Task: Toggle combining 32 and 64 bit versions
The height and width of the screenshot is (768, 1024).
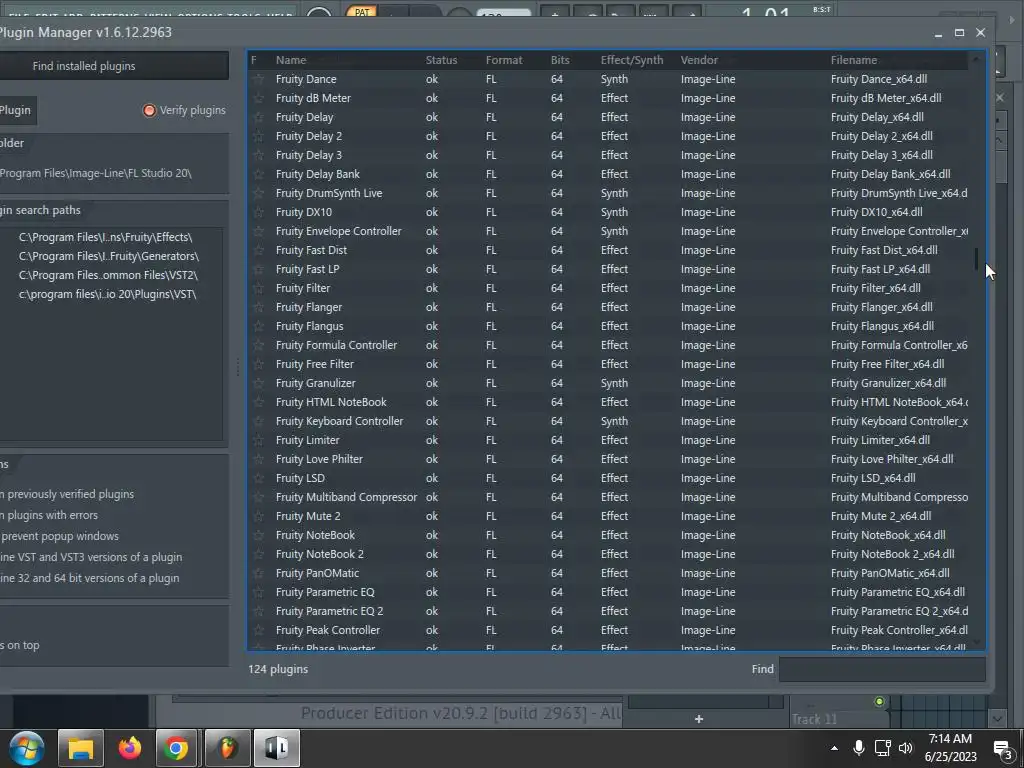Action: tap(89, 578)
